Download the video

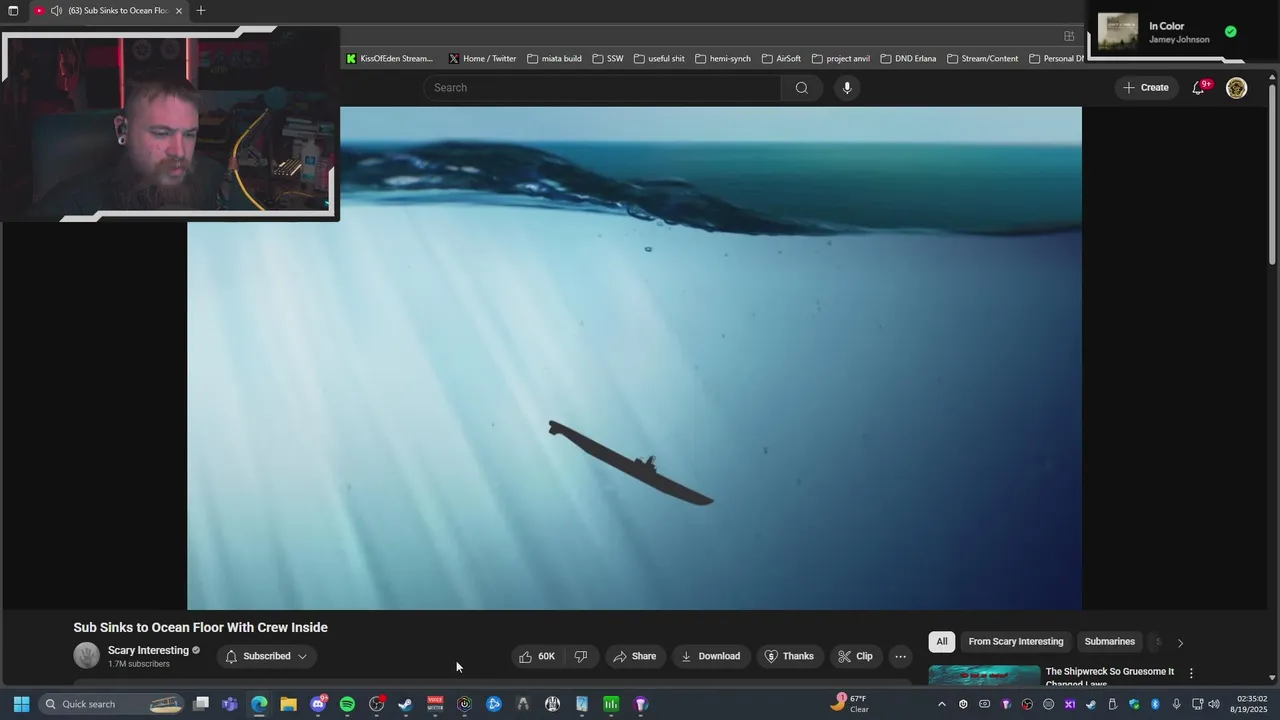[710, 656]
